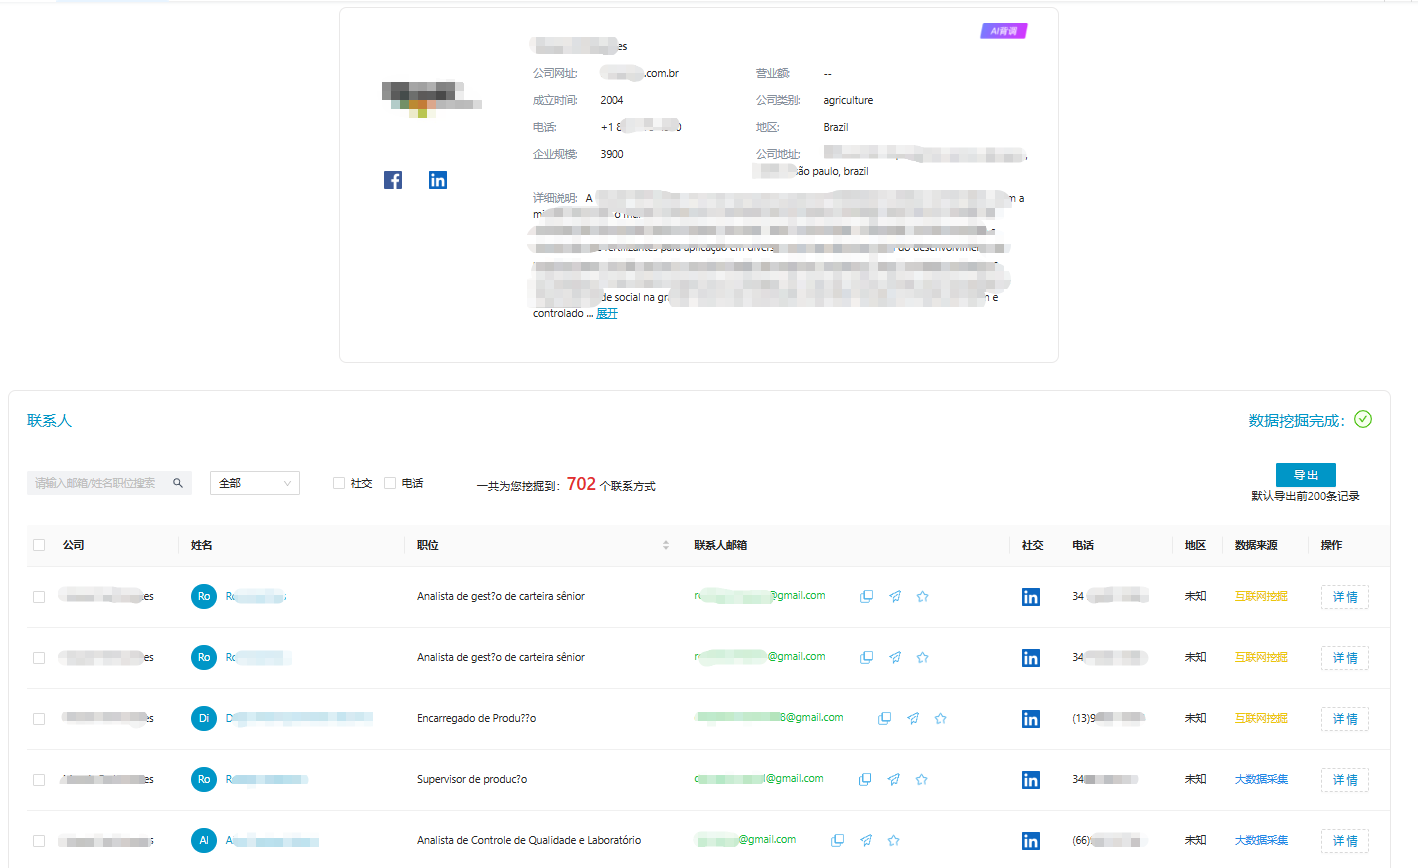This screenshot has height=868, width=1418.
Task: Sort contacts by the 职位 column arrows
Action: (x=666, y=545)
